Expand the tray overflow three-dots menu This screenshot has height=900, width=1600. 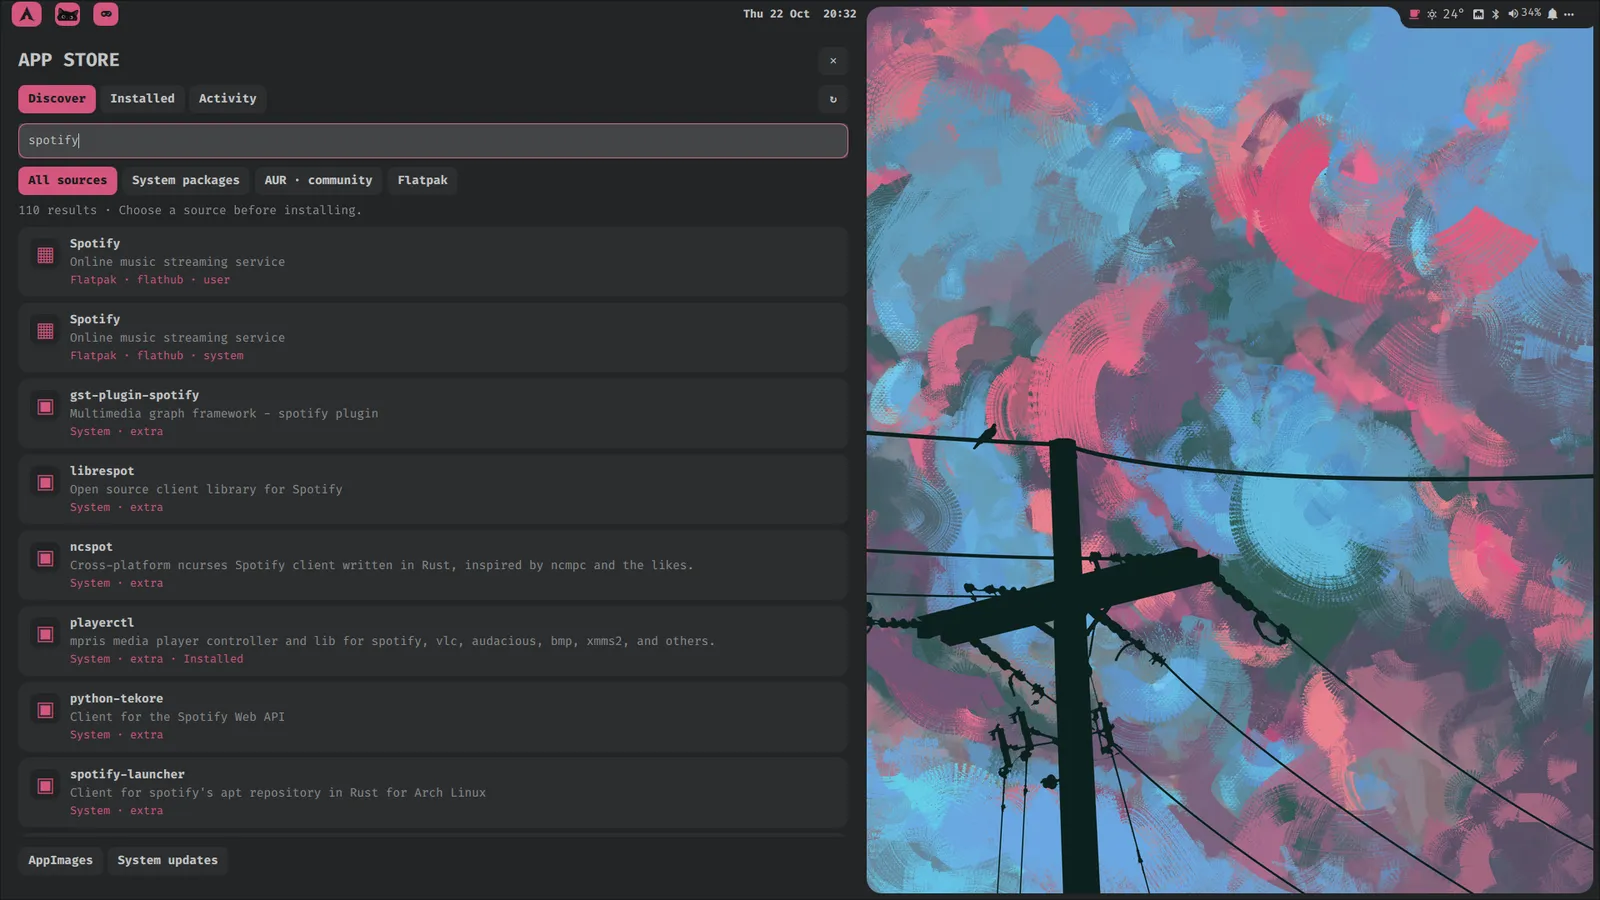click(1569, 14)
